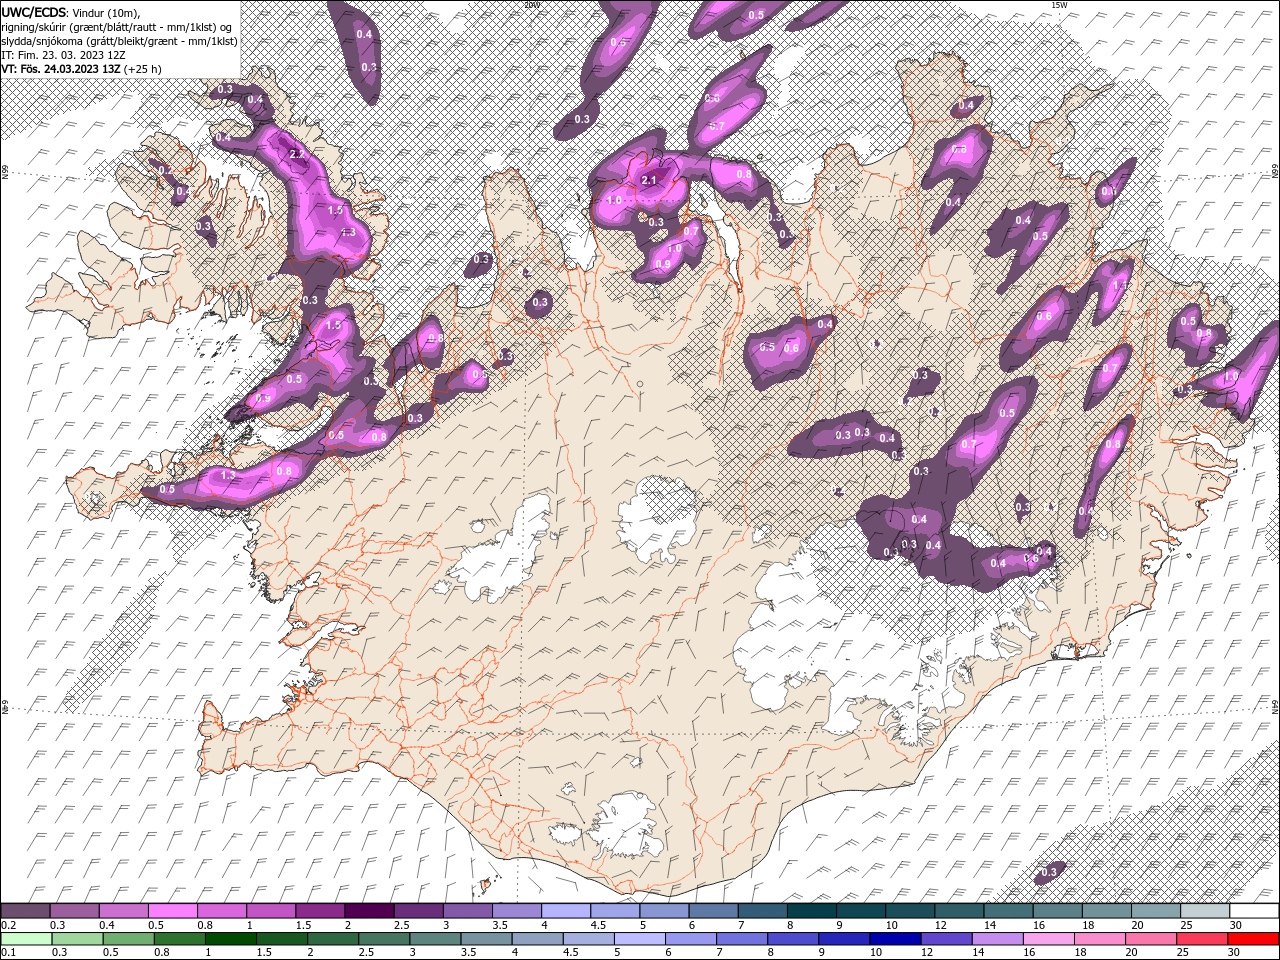The image size is (1280, 960).
Task: Click the '0.2' label on the top legend row
Action: pyautogui.click(x=8, y=925)
